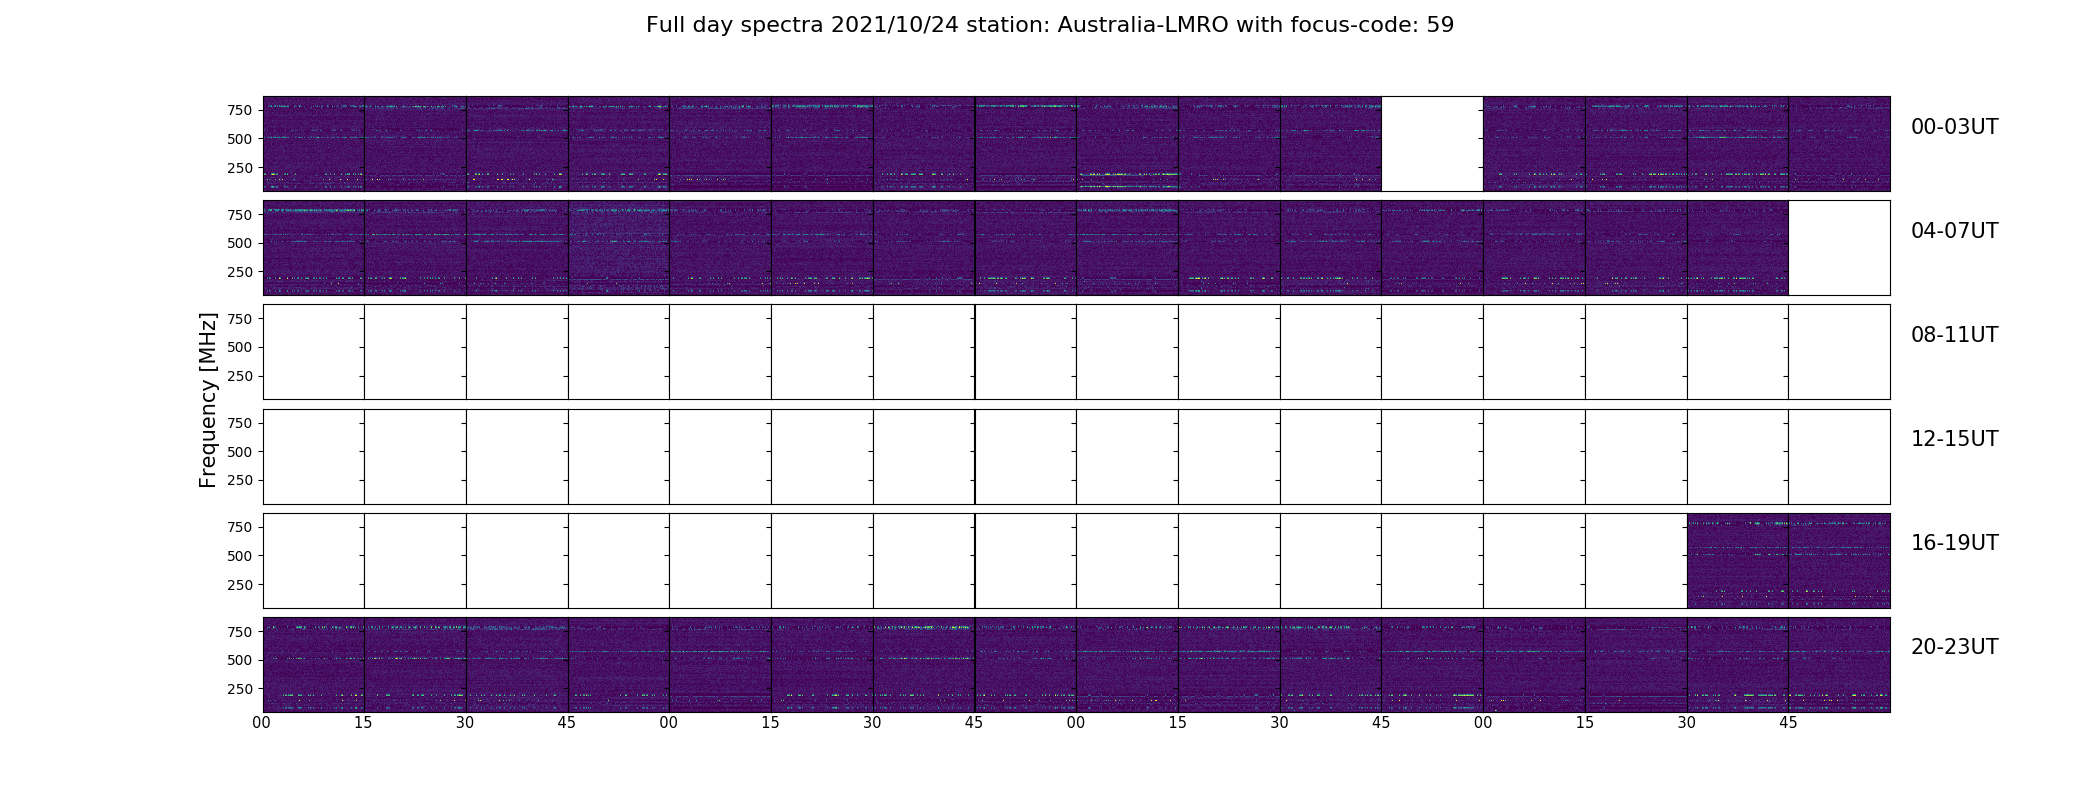Viewport: 2100px width, 800px height.
Task: Click the 250 tick label in the 04-07UT row
Action: coord(239,272)
